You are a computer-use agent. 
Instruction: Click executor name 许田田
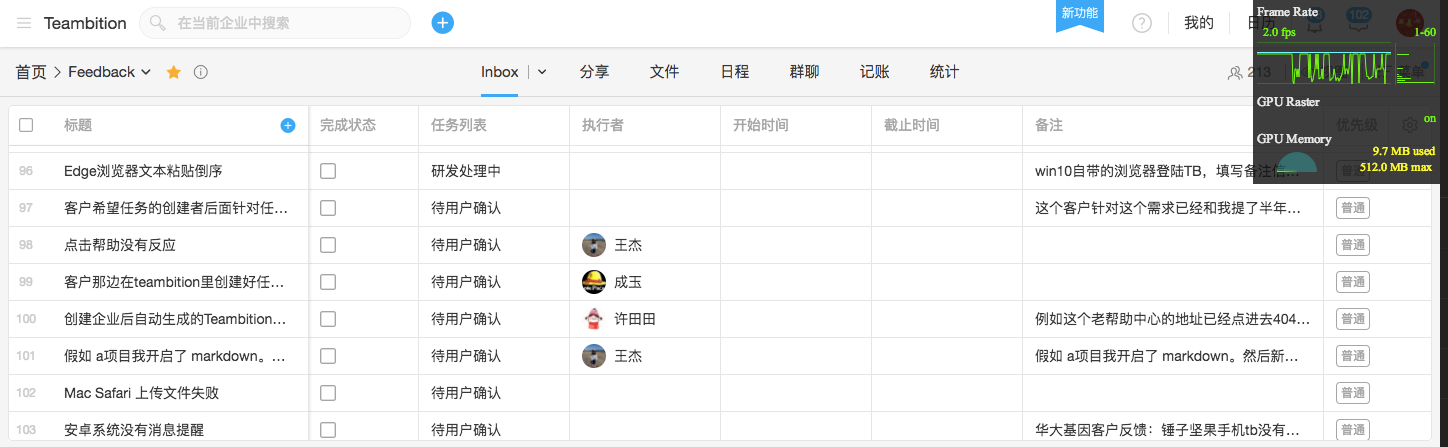tap(635, 319)
